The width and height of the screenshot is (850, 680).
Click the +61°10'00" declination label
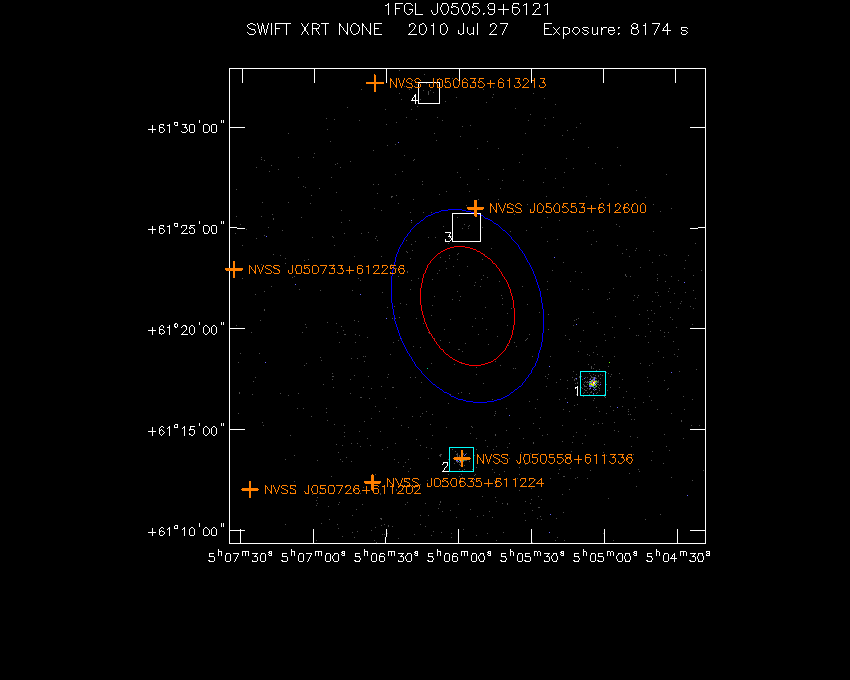[x=186, y=531]
